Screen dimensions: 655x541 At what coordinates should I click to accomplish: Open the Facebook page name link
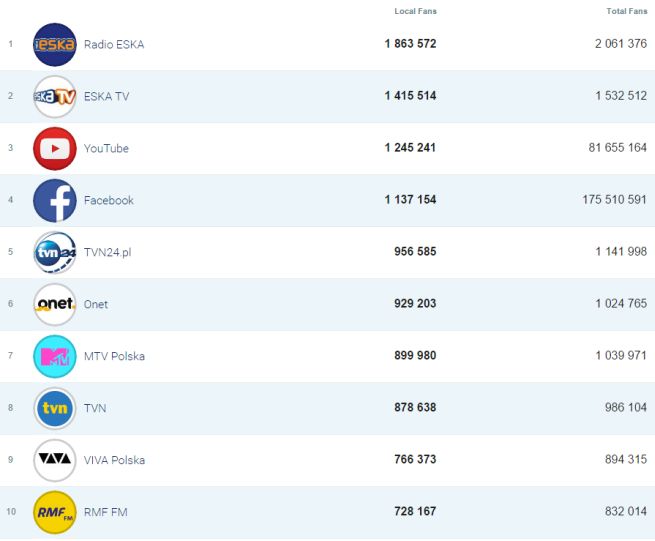point(109,201)
